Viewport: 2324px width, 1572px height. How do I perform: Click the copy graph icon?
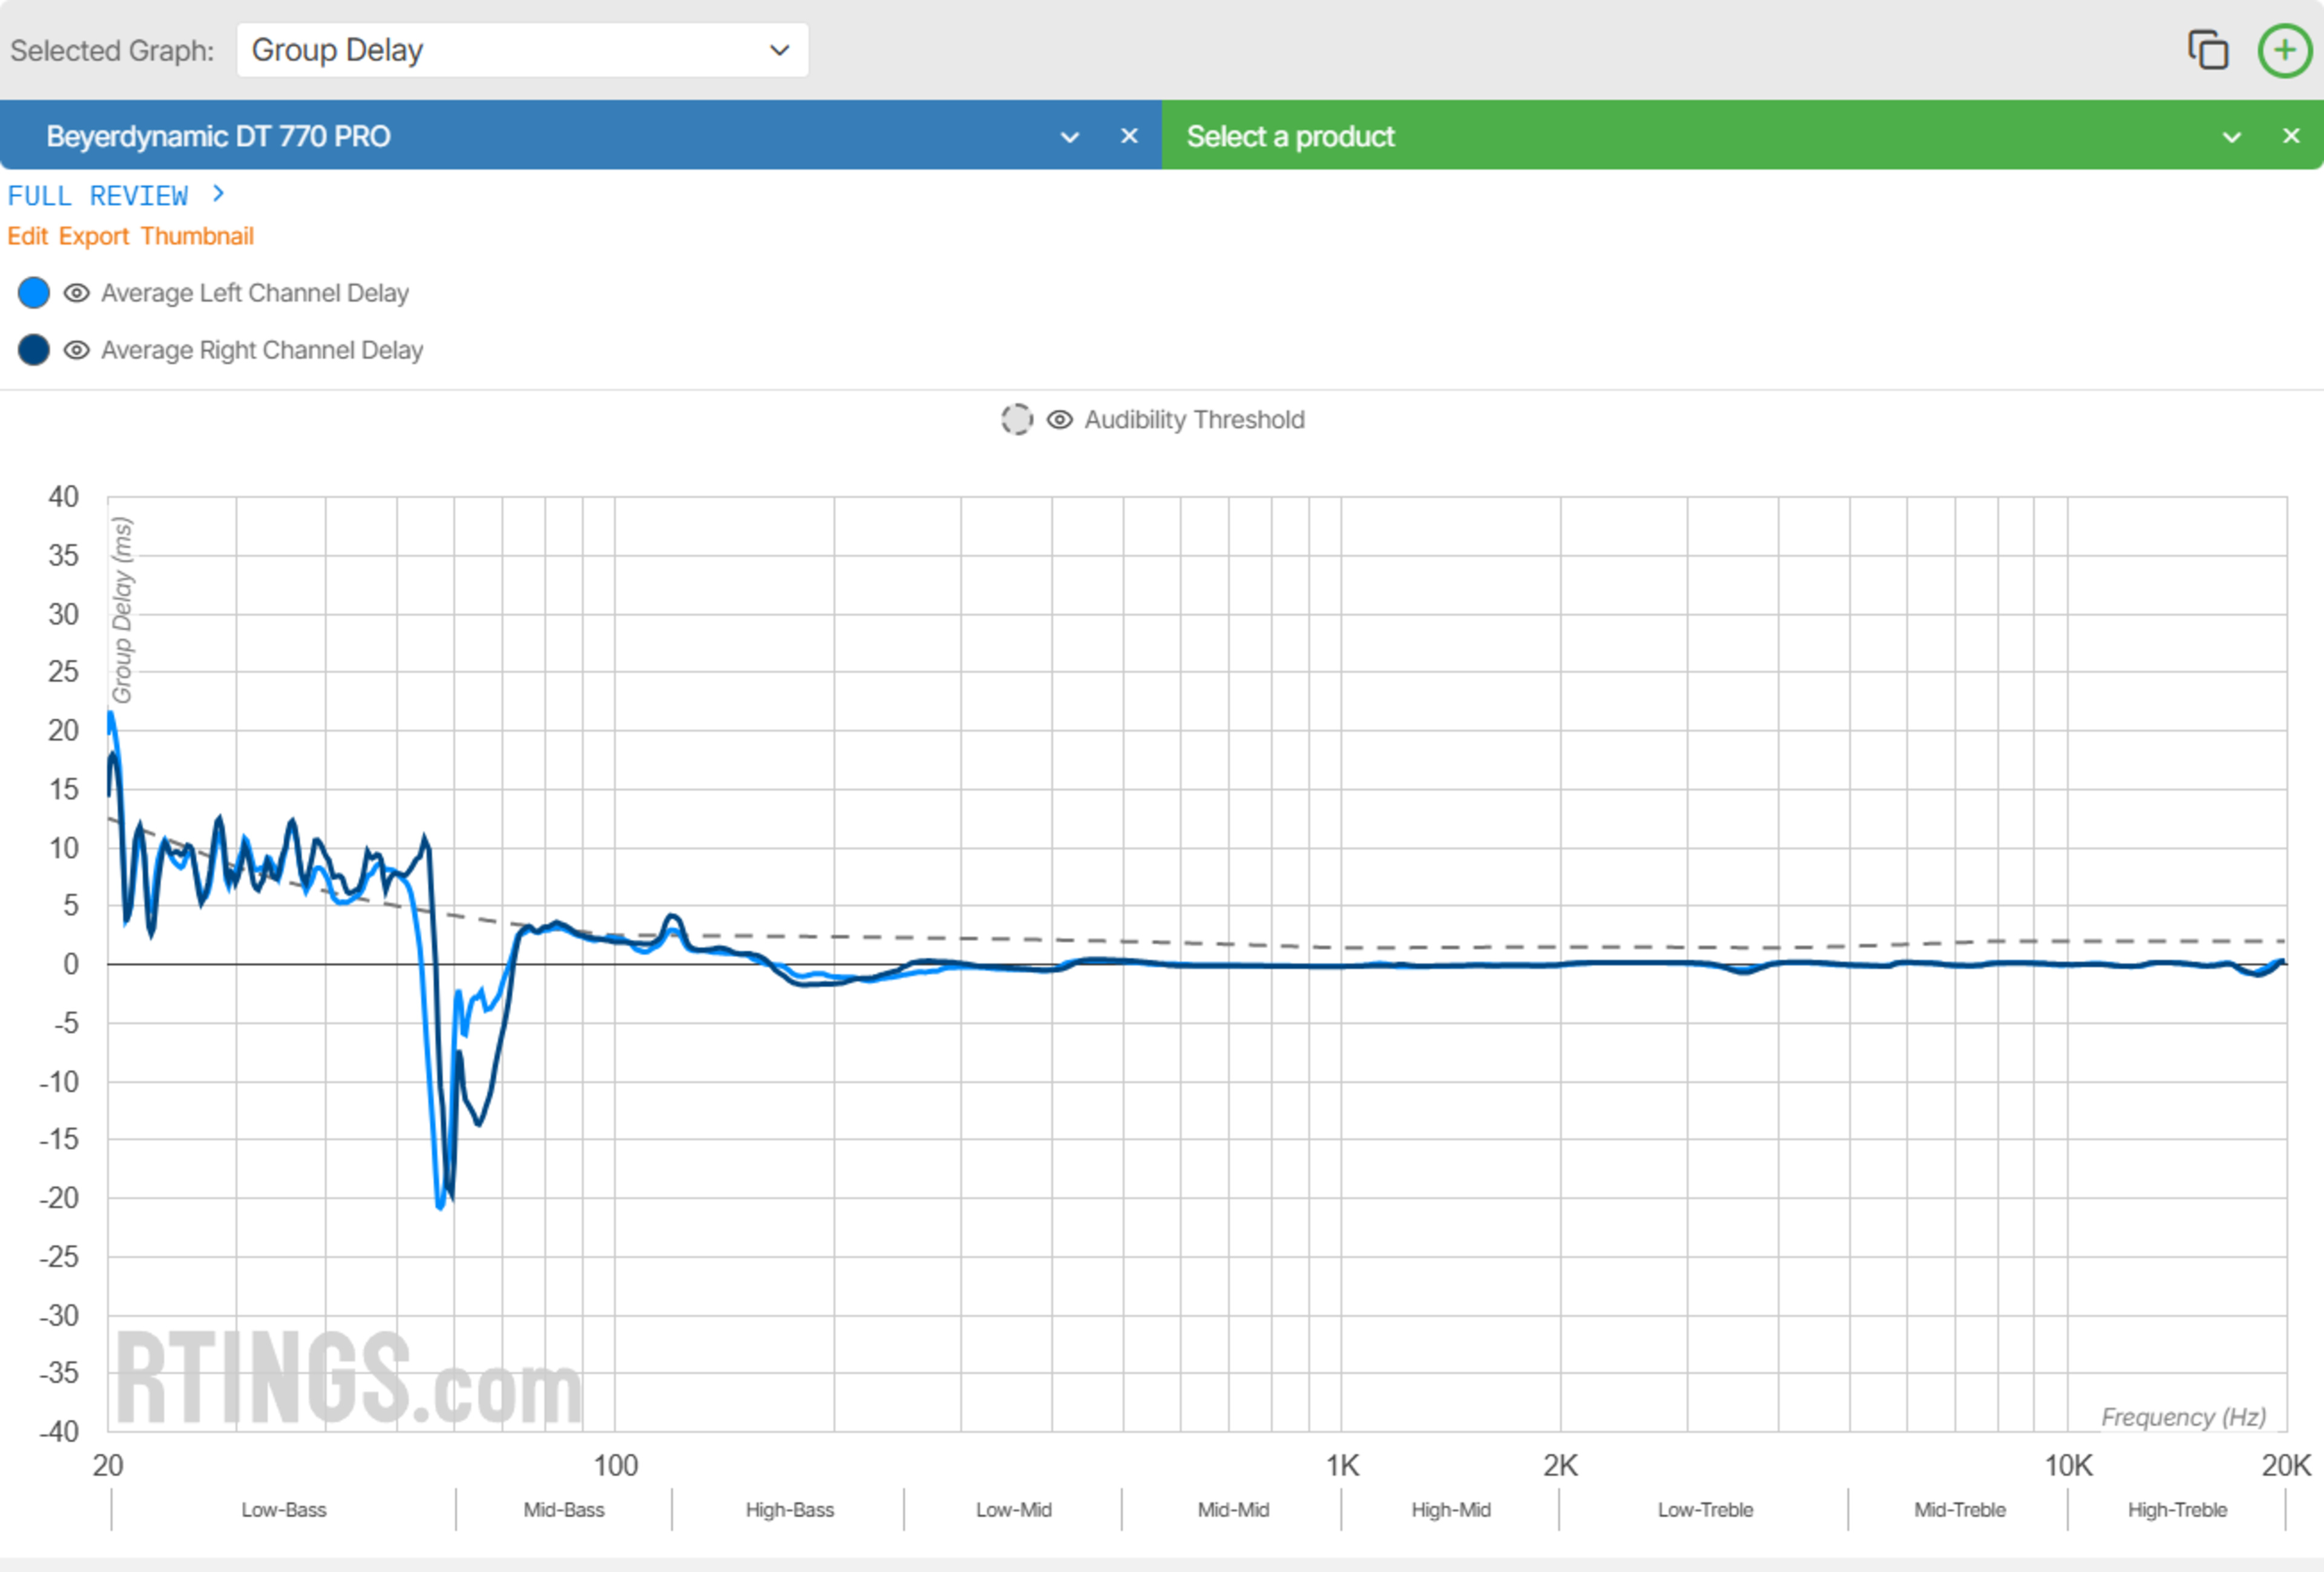[x=2208, y=50]
